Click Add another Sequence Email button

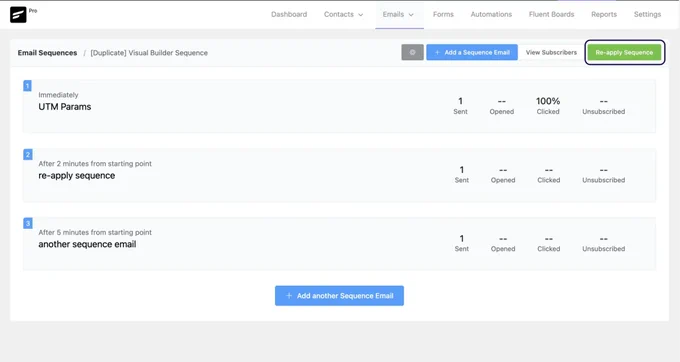339,296
